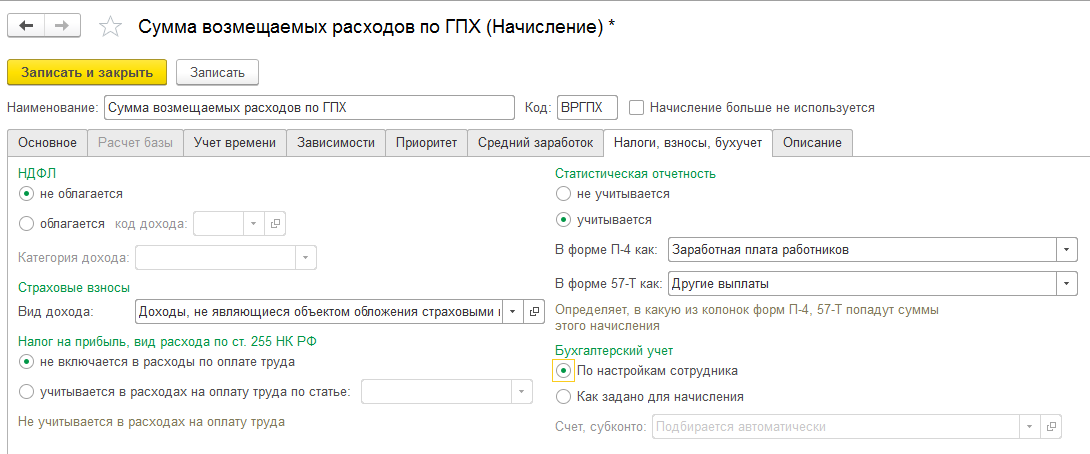The image size is (1090, 454).
Task: Click the Наименование input field
Action: 309,108
